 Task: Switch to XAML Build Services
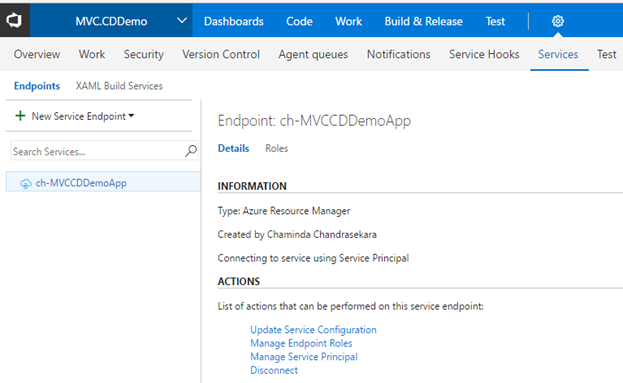pyautogui.click(x=119, y=86)
